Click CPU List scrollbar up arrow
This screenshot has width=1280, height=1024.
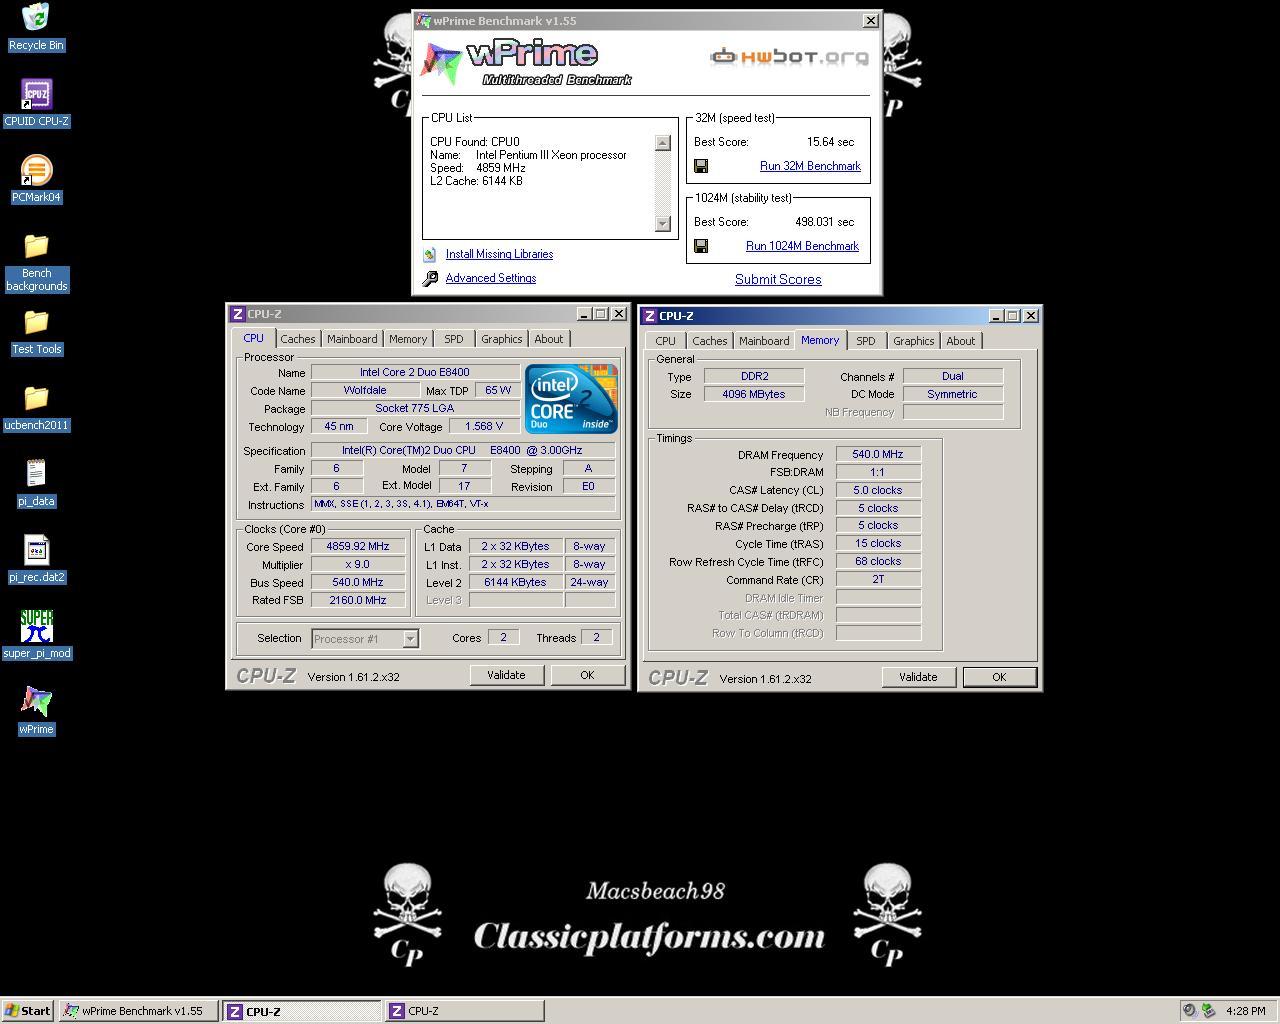pyautogui.click(x=662, y=143)
